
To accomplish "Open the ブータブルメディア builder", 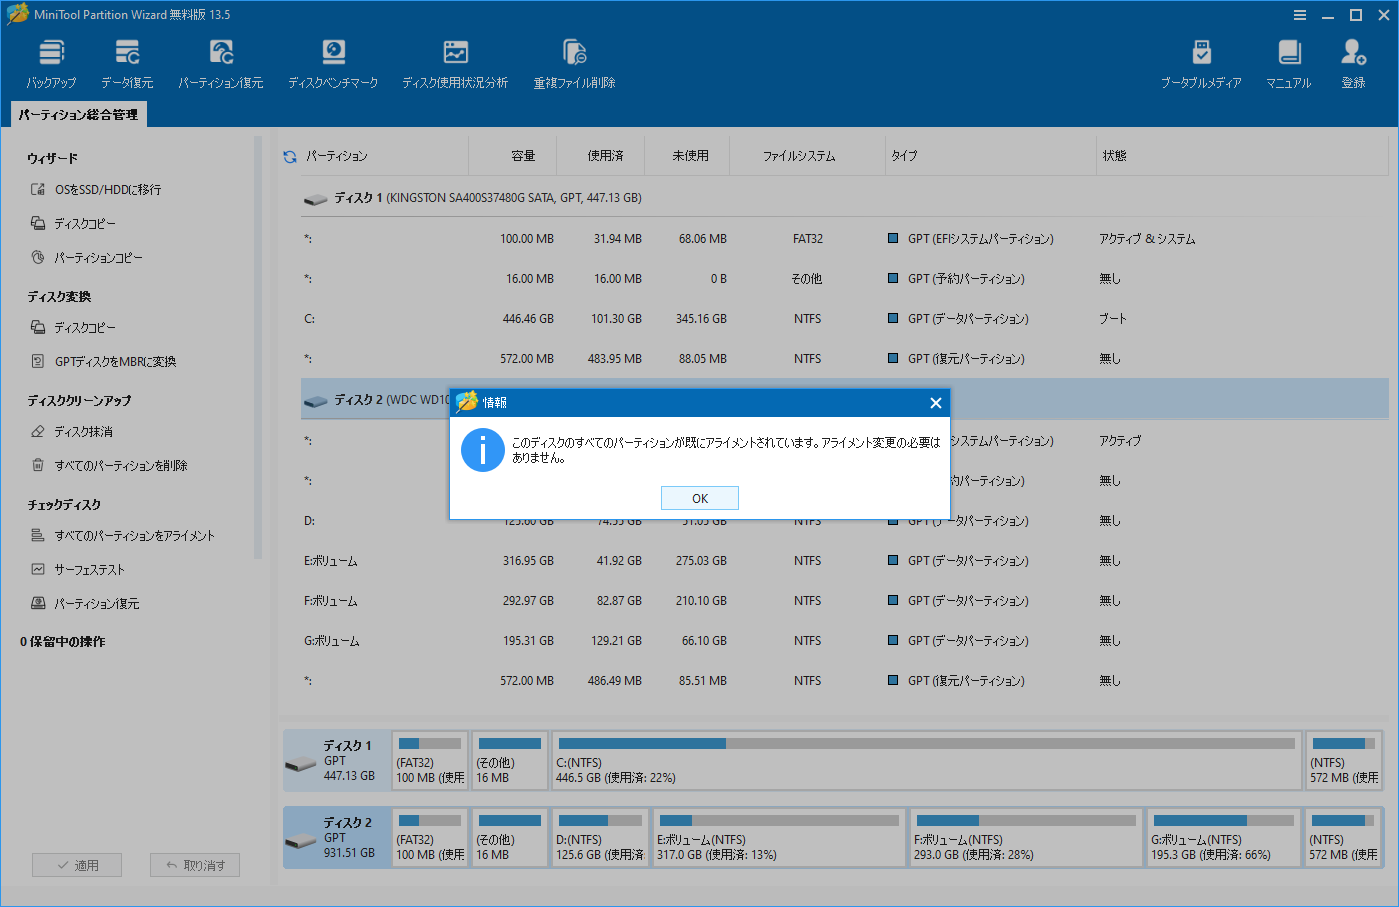I will click(x=1201, y=60).
